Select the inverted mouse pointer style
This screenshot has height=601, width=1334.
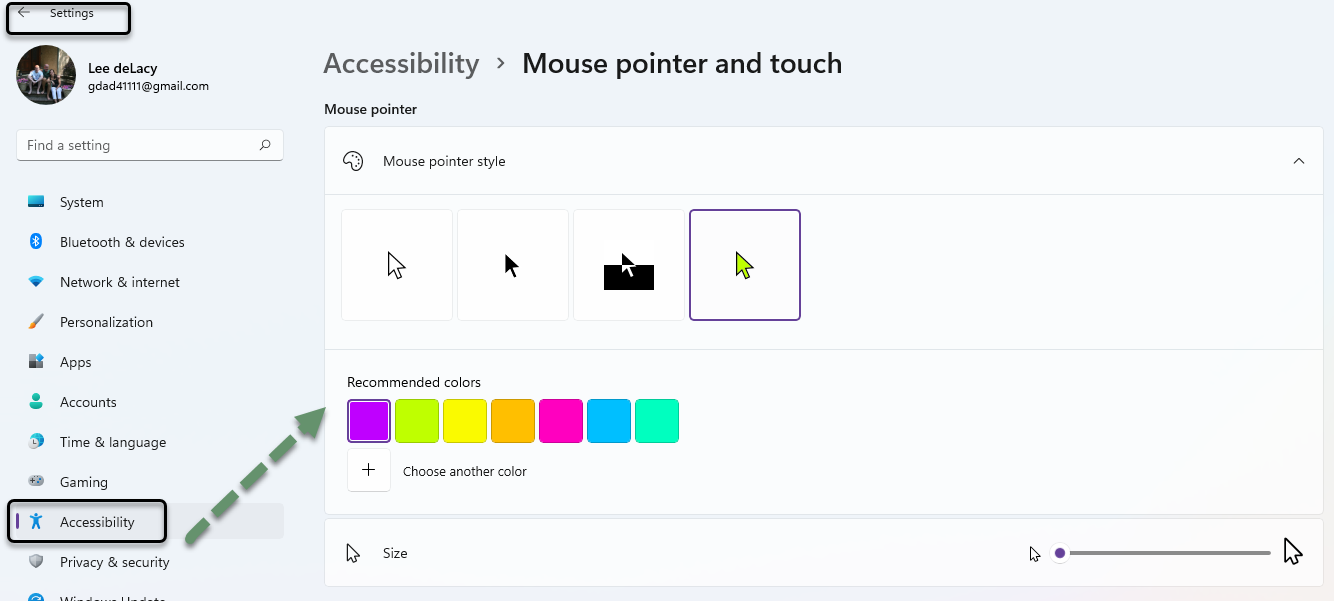[x=629, y=265]
